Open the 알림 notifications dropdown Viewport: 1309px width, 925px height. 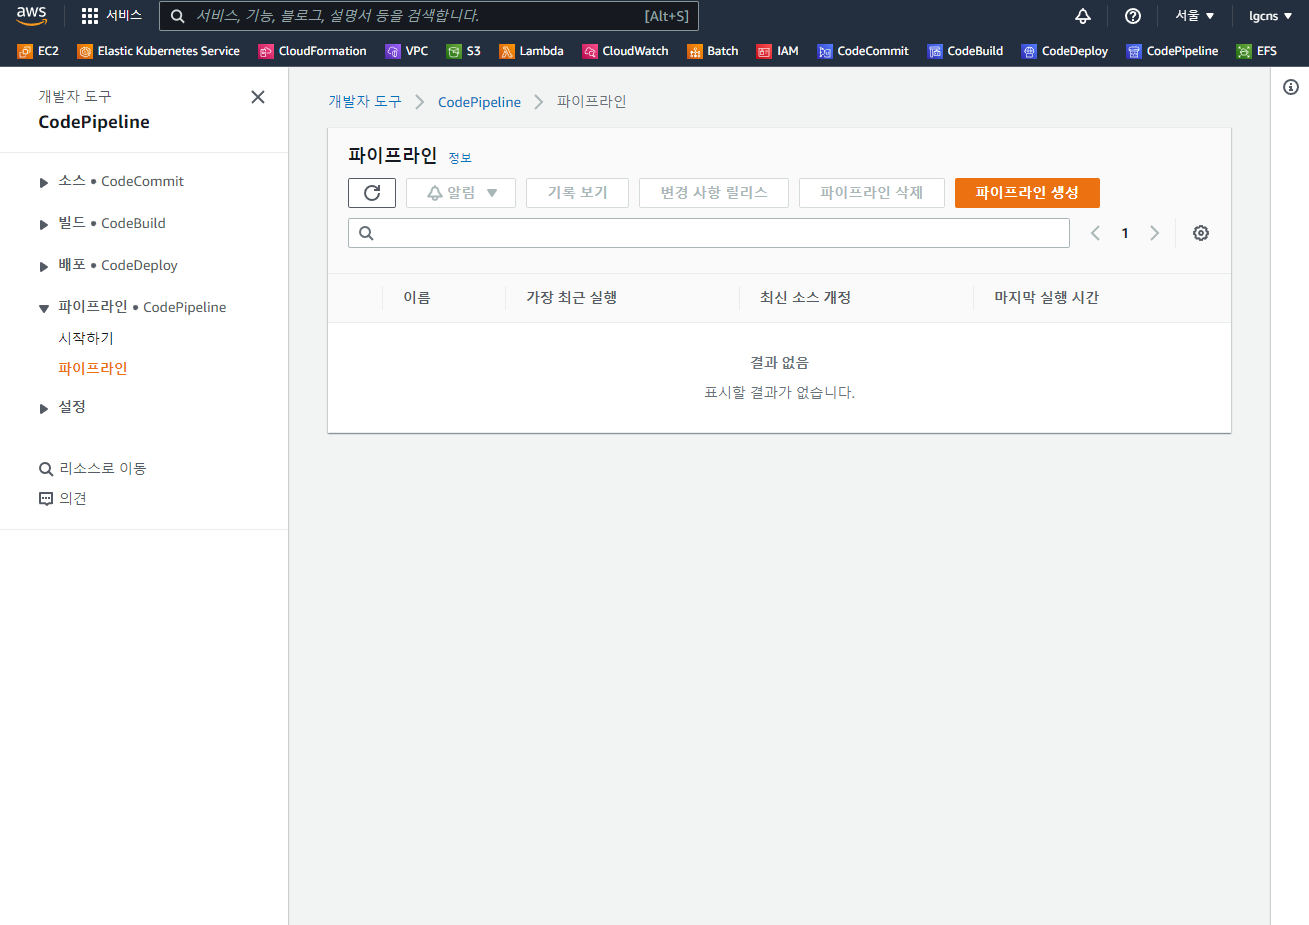(x=461, y=193)
